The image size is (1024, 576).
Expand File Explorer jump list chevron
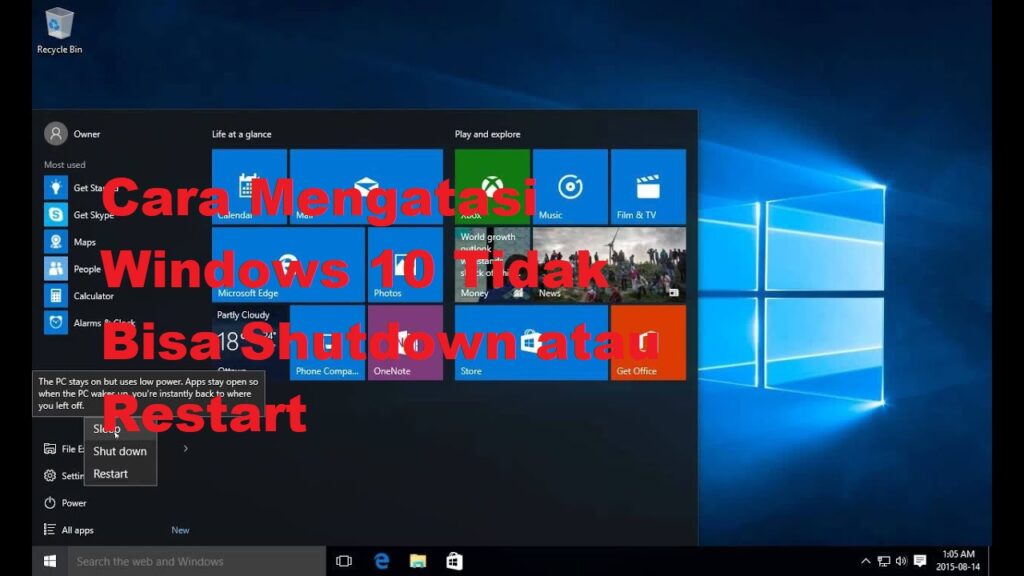tap(185, 449)
